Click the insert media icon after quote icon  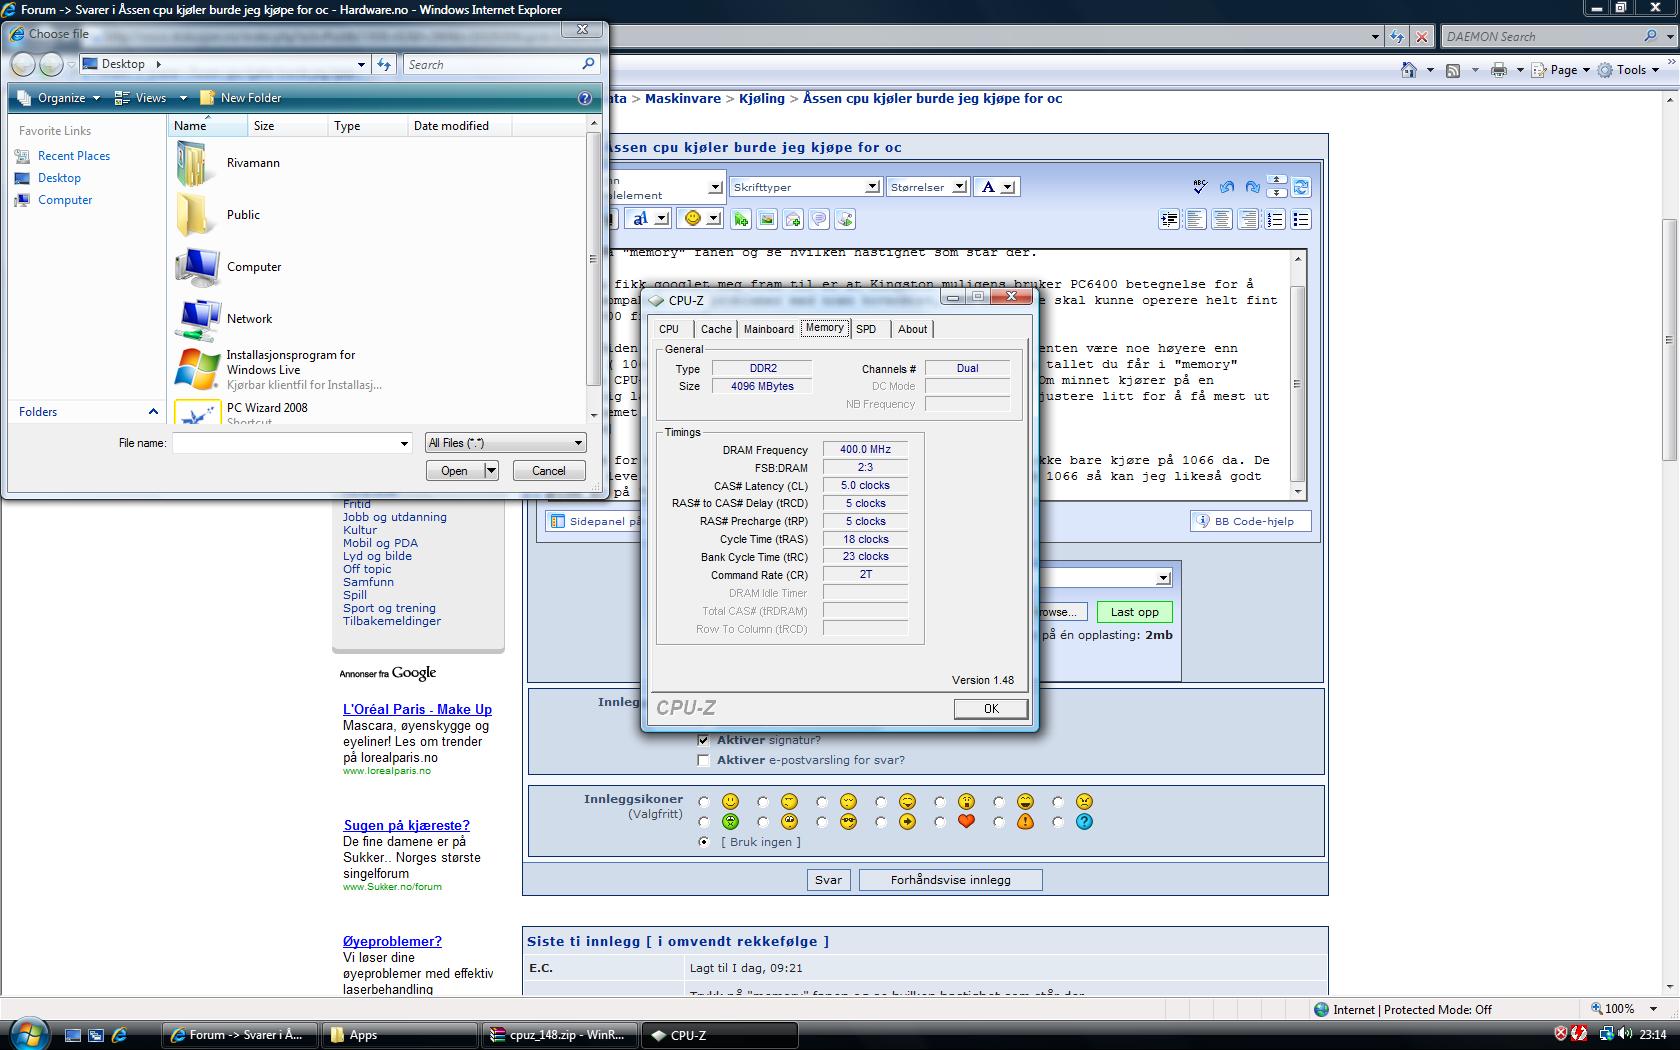coord(845,219)
